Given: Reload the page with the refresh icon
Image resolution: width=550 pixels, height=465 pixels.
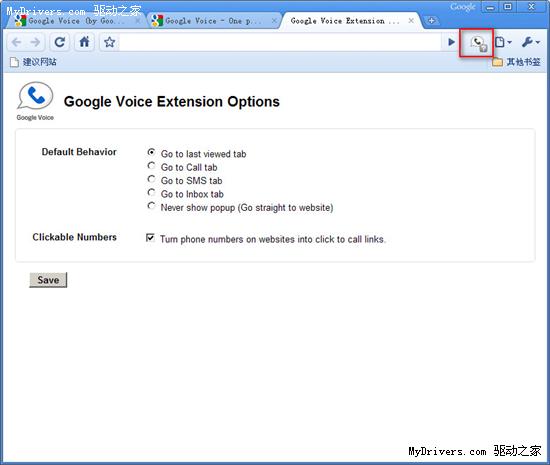Looking at the screenshot, I should [x=60, y=42].
